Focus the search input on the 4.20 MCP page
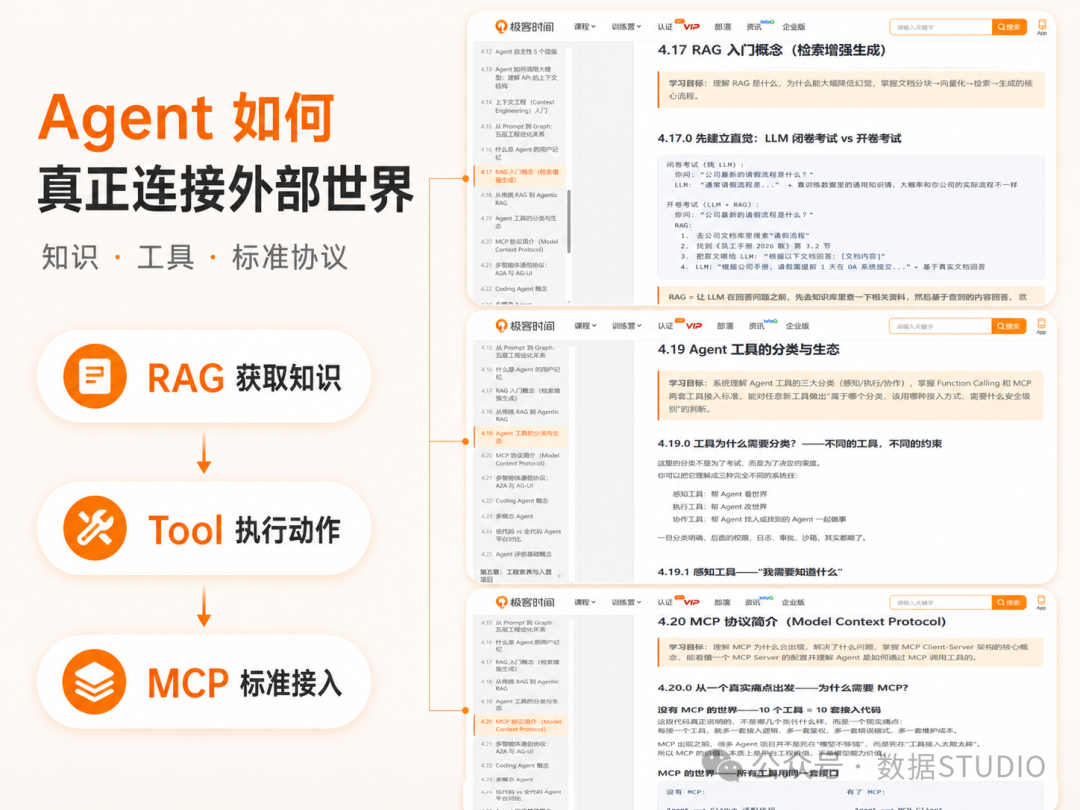Image resolution: width=1080 pixels, height=810 pixels. click(941, 602)
